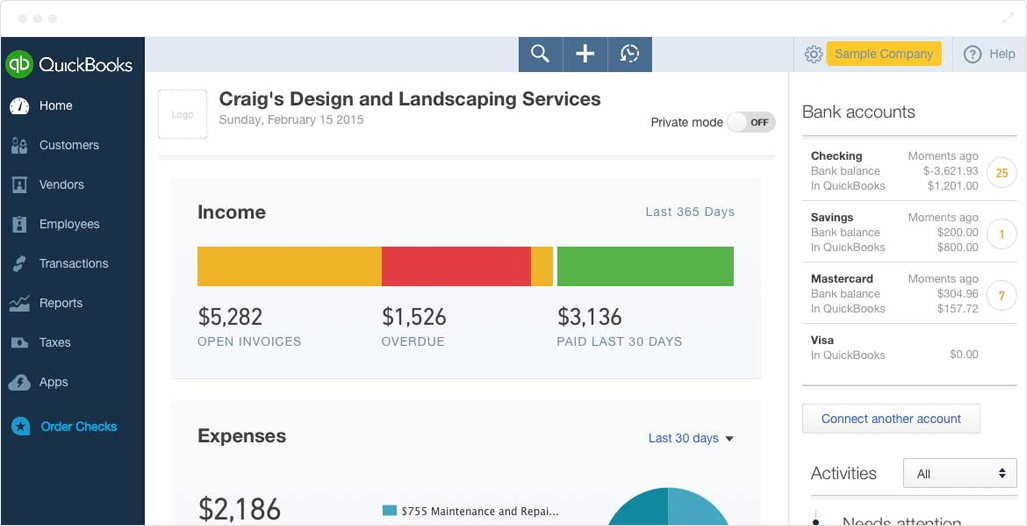Click the green paid bar segment

pyautogui.click(x=645, y=267)
